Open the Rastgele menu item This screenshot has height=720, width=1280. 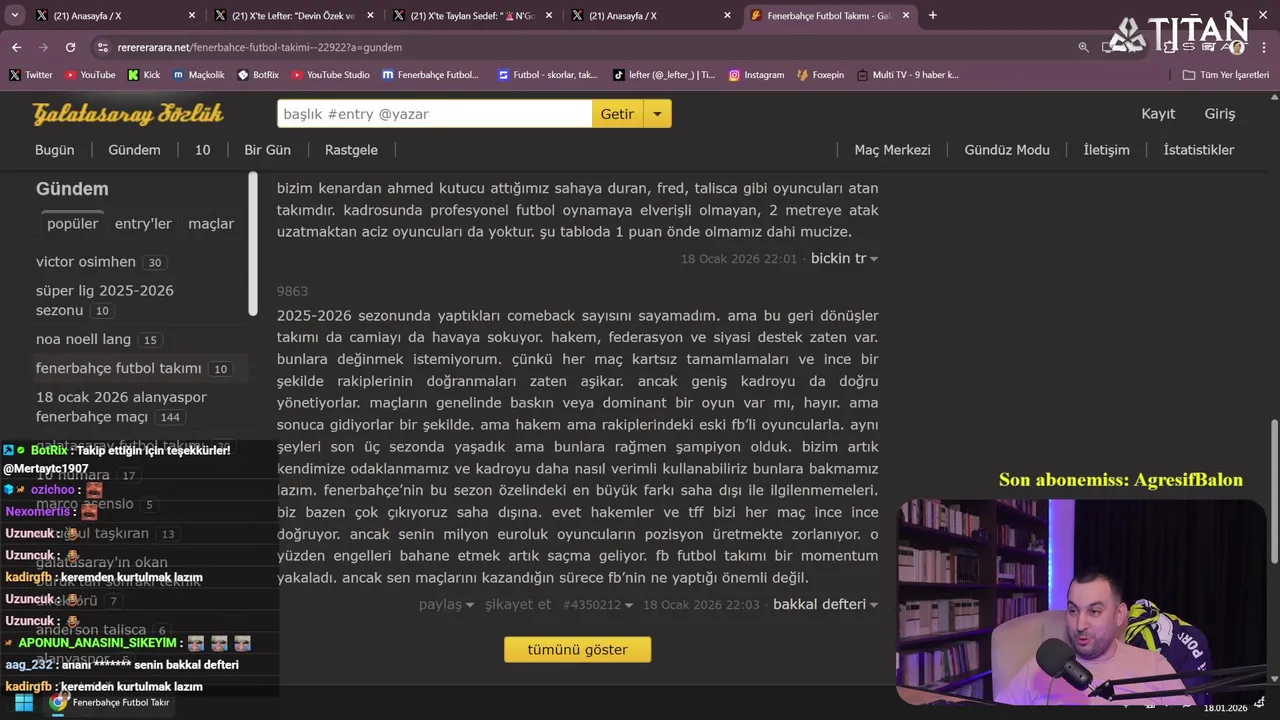pos(351,150)
